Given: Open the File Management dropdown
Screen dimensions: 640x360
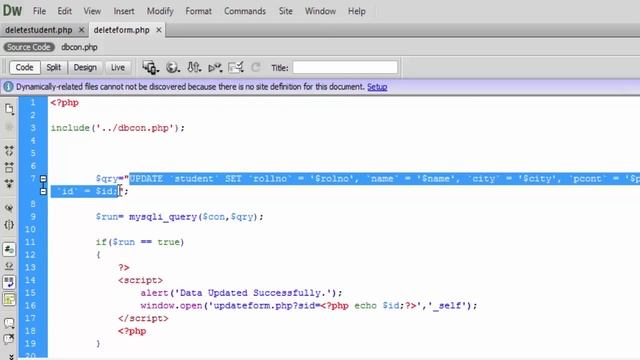Looking at the screenshot, I should pyautogui.click(x=194, y=68).
